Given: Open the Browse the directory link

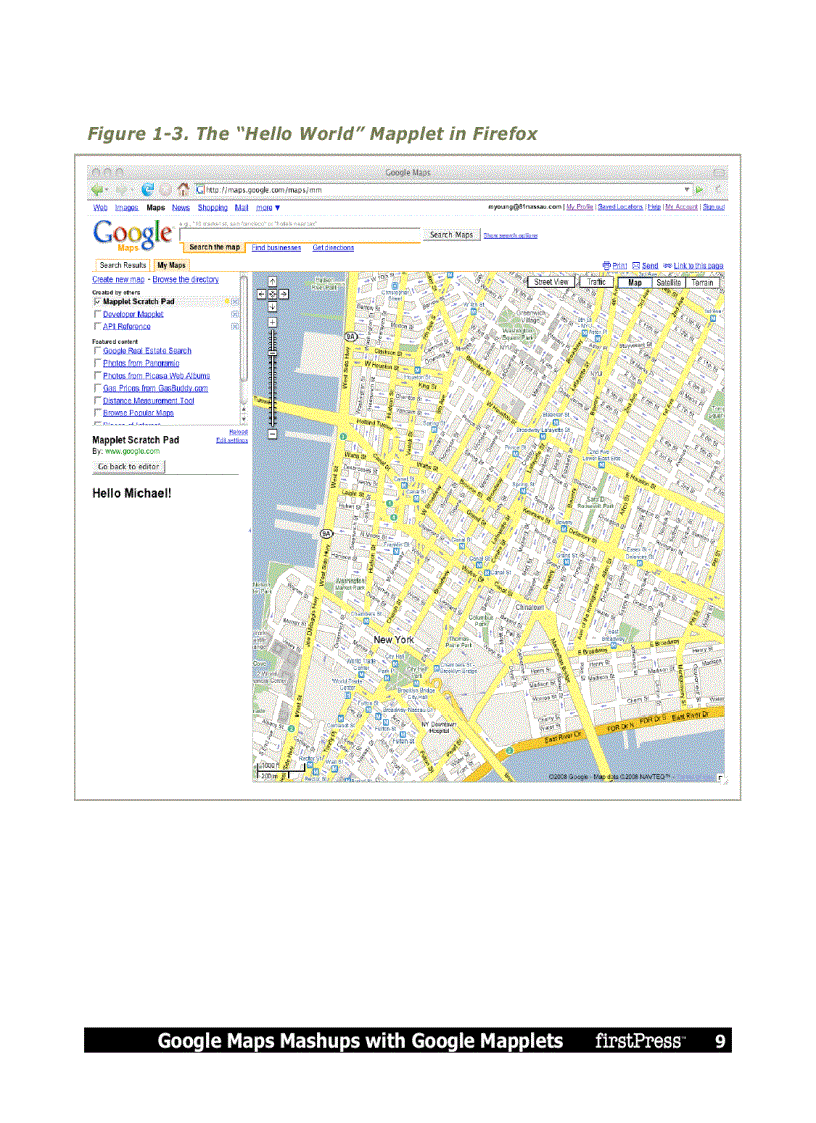Looking at the screenshot, I should coord(185,280).
